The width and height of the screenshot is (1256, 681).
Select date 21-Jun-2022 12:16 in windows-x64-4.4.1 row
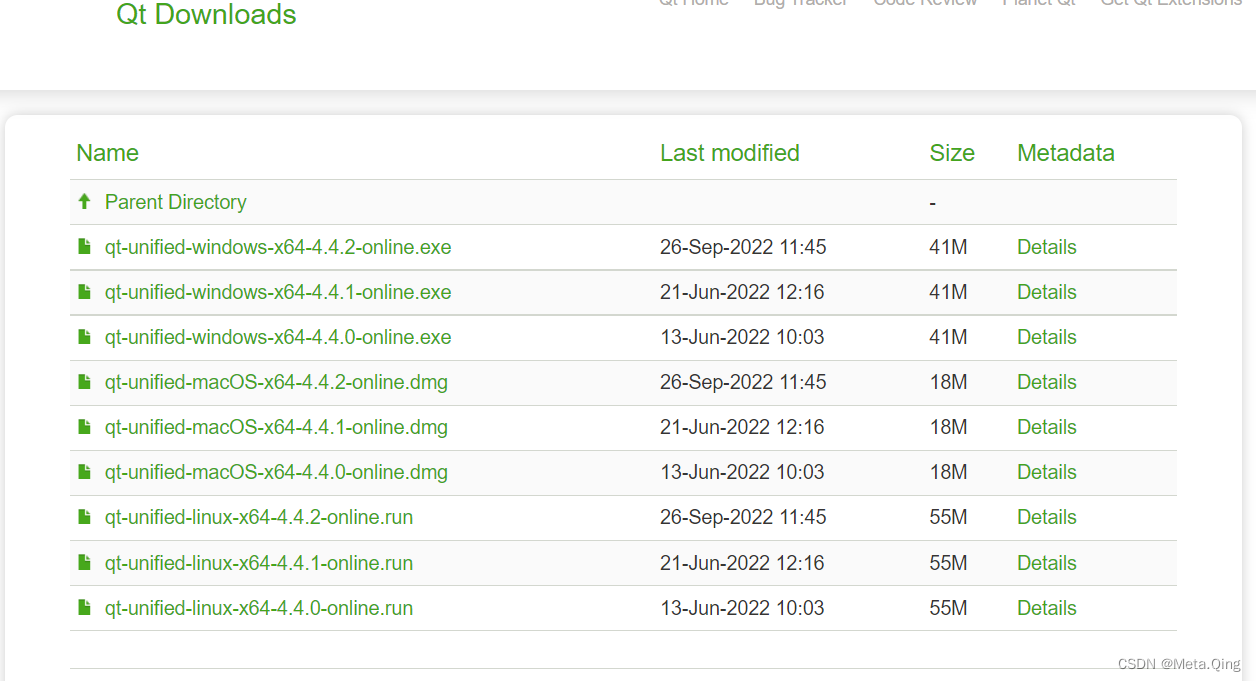742,292
